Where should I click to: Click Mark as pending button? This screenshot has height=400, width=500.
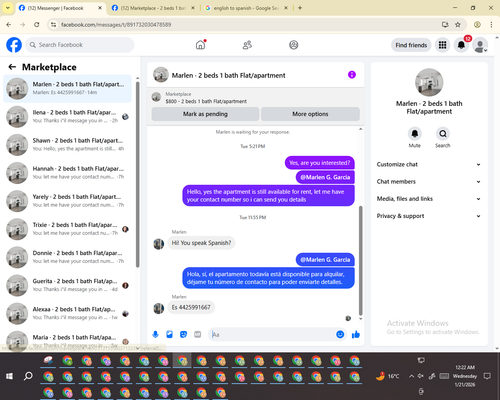pos(205,114)
